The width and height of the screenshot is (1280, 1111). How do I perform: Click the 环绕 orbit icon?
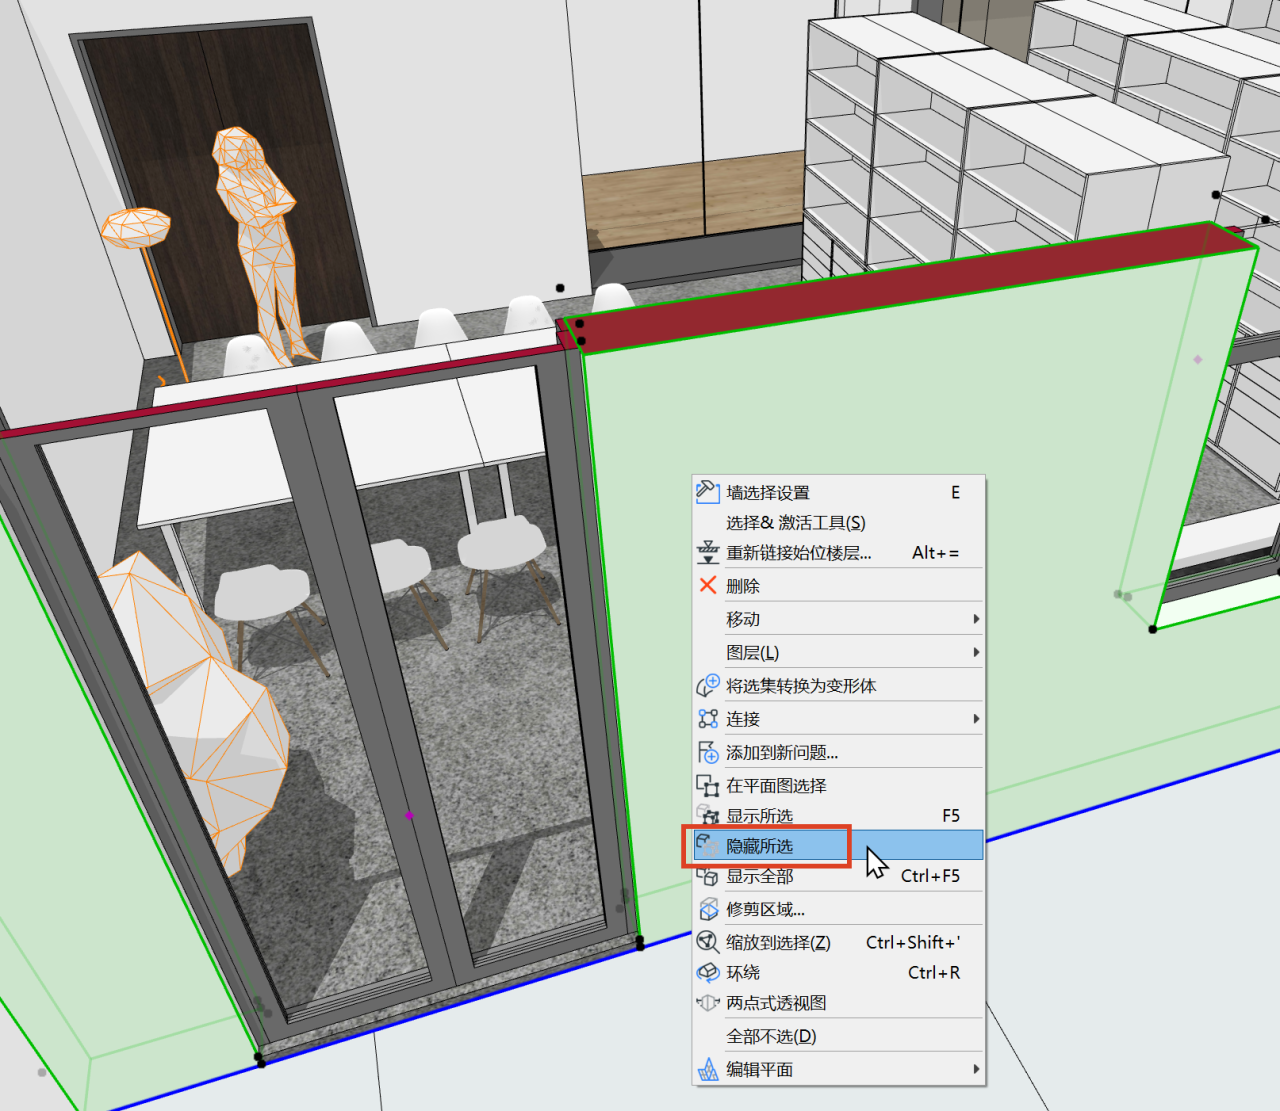point(708,972)
